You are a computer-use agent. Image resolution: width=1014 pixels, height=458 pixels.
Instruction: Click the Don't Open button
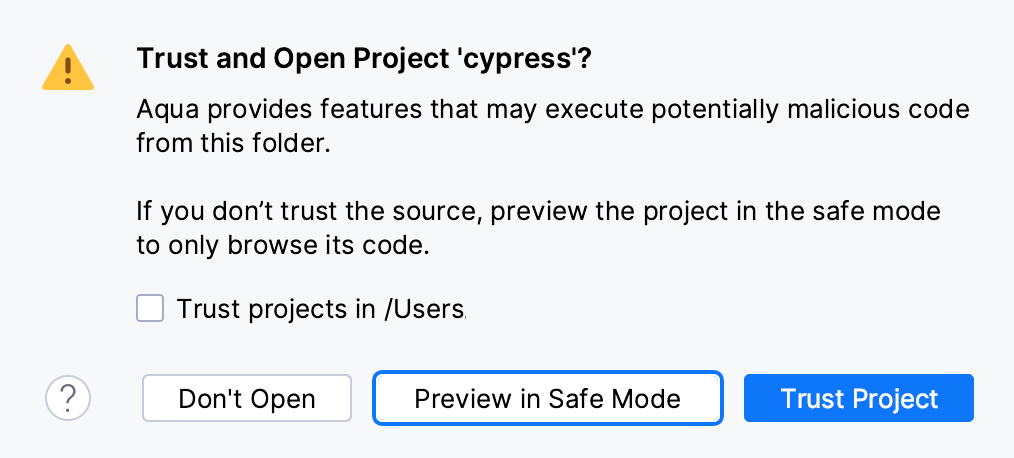(x=247, y=399)
